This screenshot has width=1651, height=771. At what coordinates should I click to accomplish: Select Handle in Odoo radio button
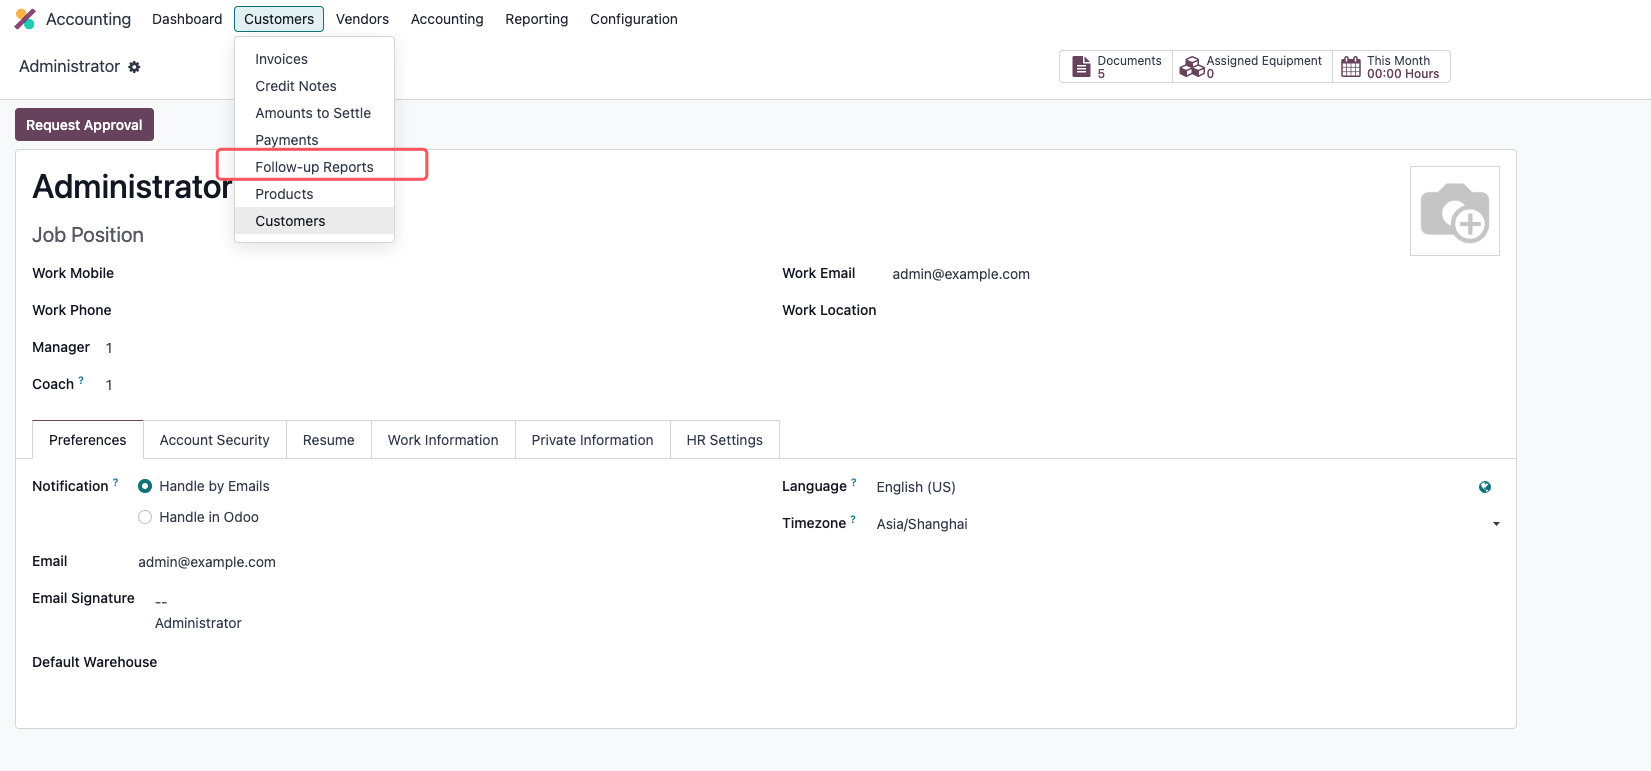[145, 517]
